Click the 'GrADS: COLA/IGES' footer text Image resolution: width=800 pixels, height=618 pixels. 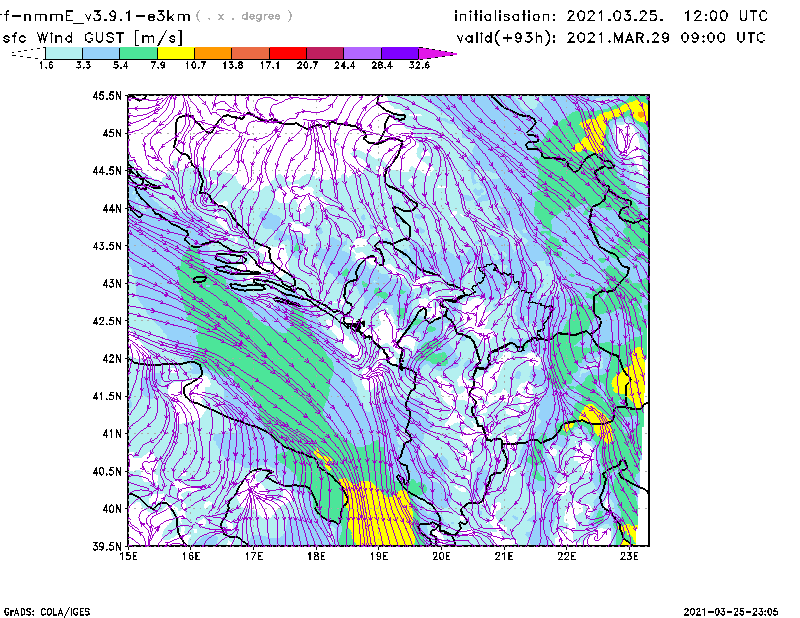[46, 612]
